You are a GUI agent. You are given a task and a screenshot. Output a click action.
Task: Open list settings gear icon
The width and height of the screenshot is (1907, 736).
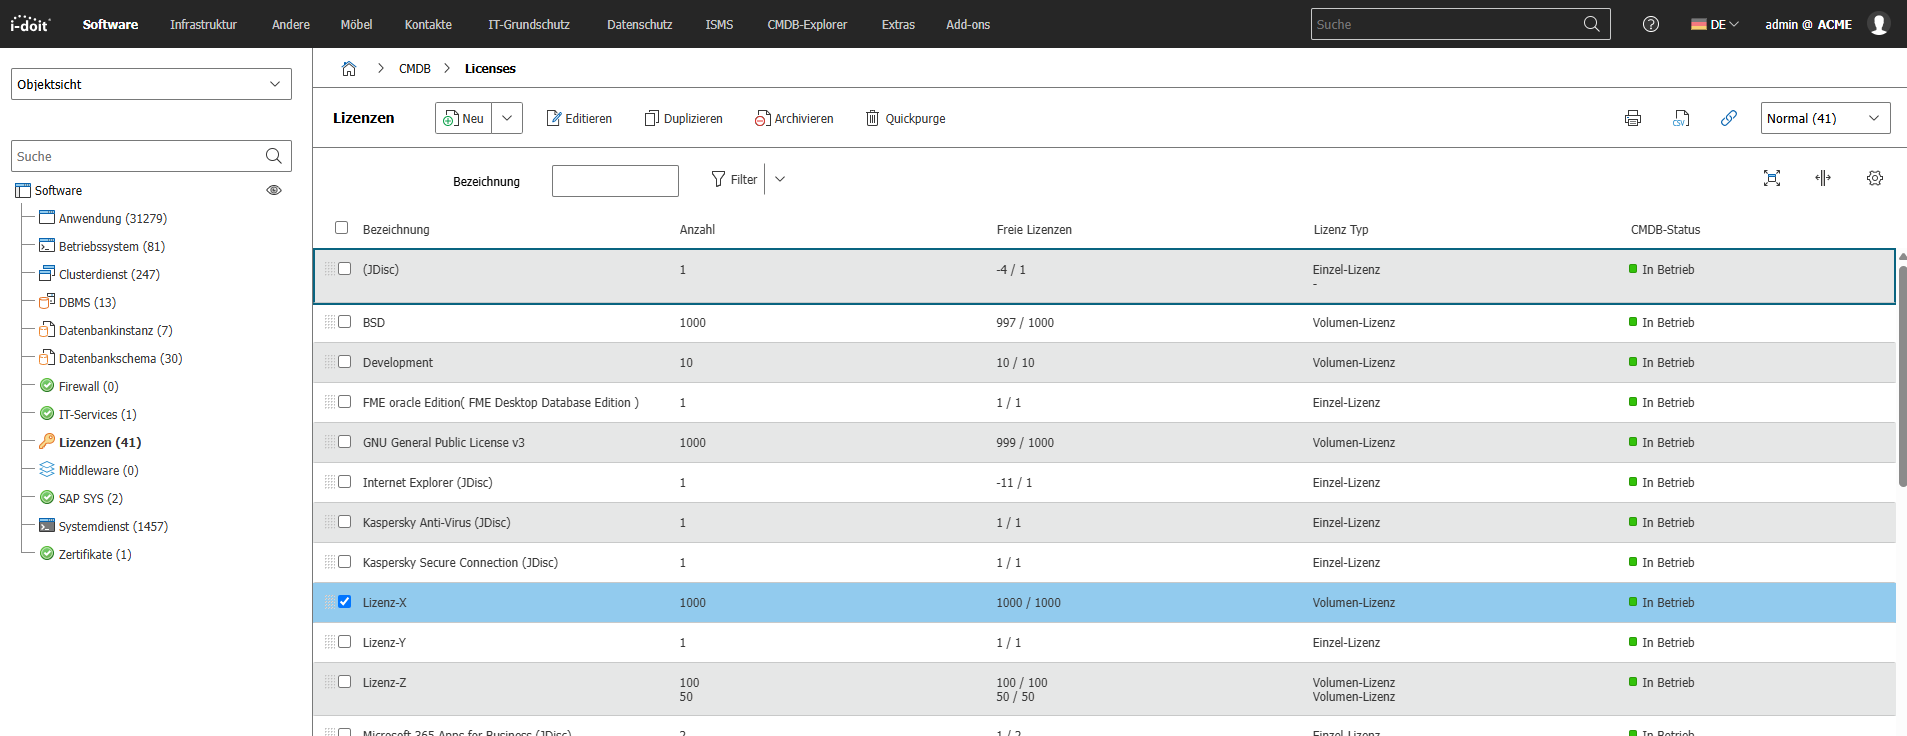1874,178
